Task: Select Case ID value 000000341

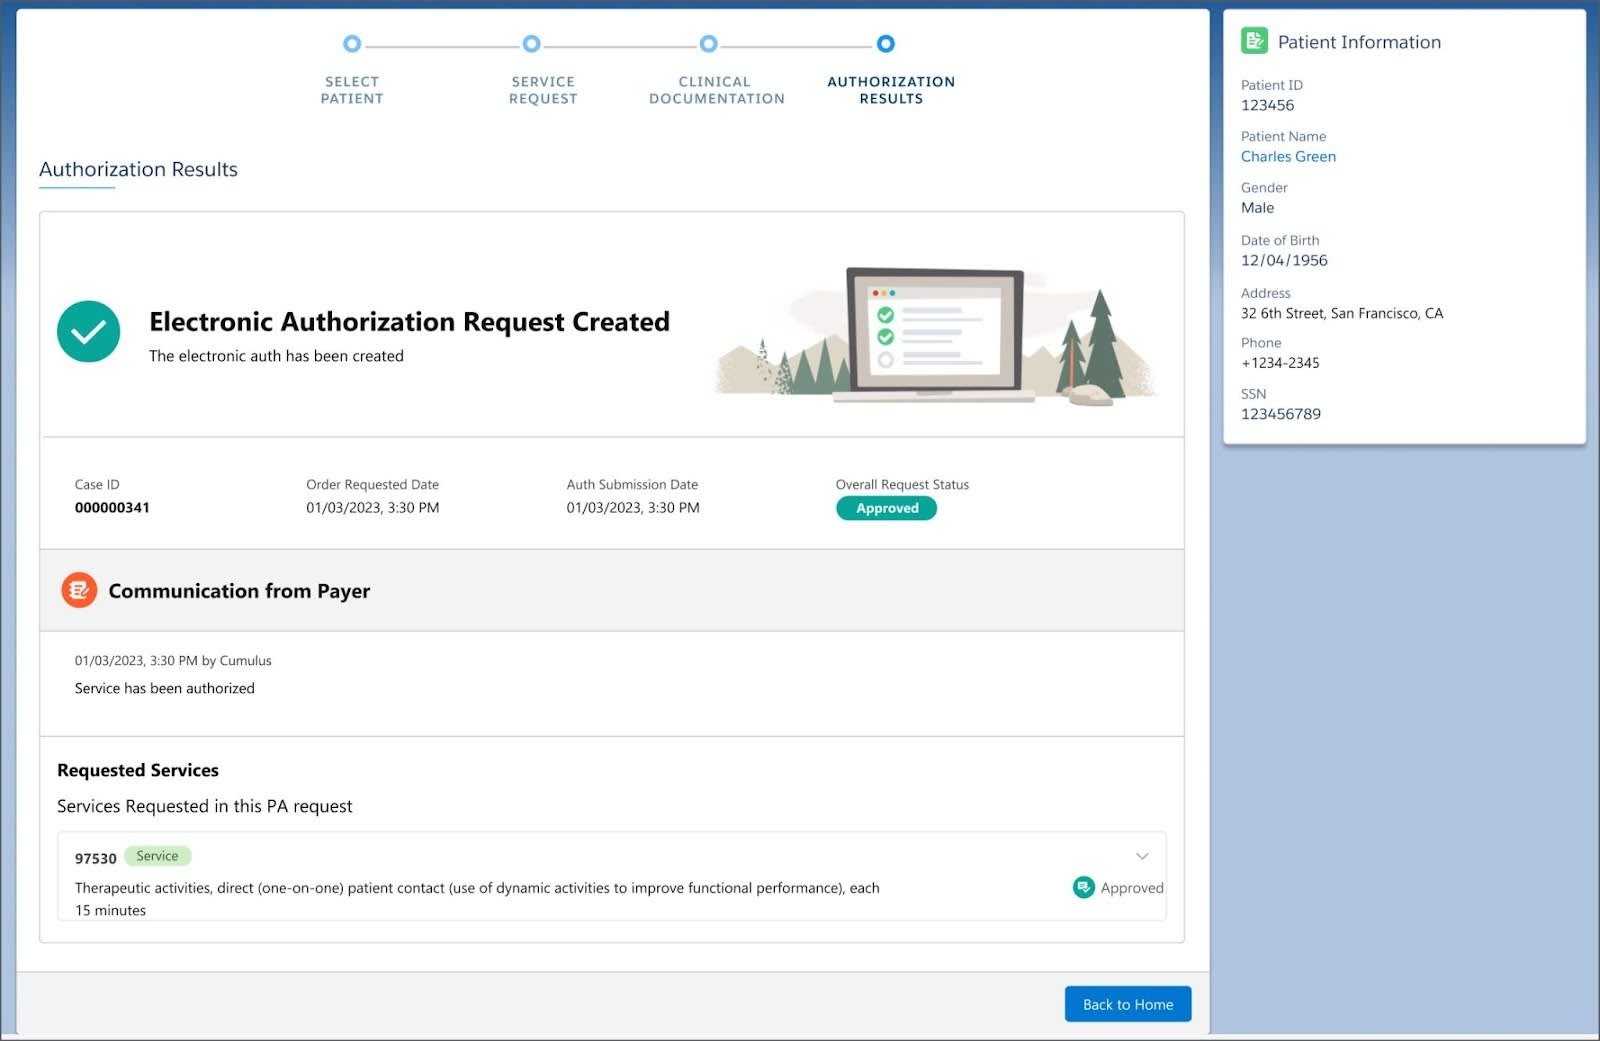Action: [x=112, y=507]
